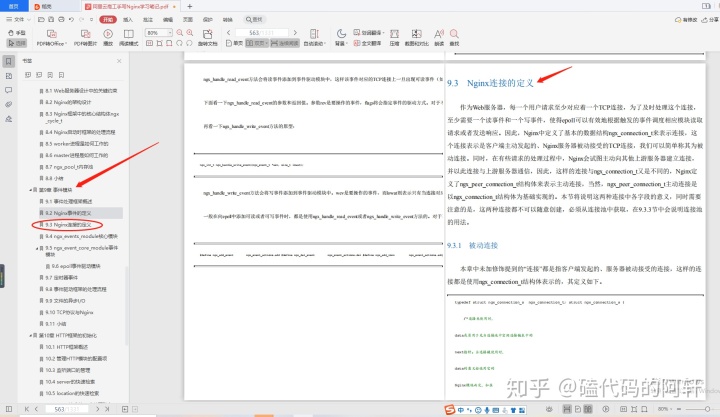This screenshot has height=417, width=720.
Task: Click the 9.3.1 heading in document
Action: [x=472, y=245]
